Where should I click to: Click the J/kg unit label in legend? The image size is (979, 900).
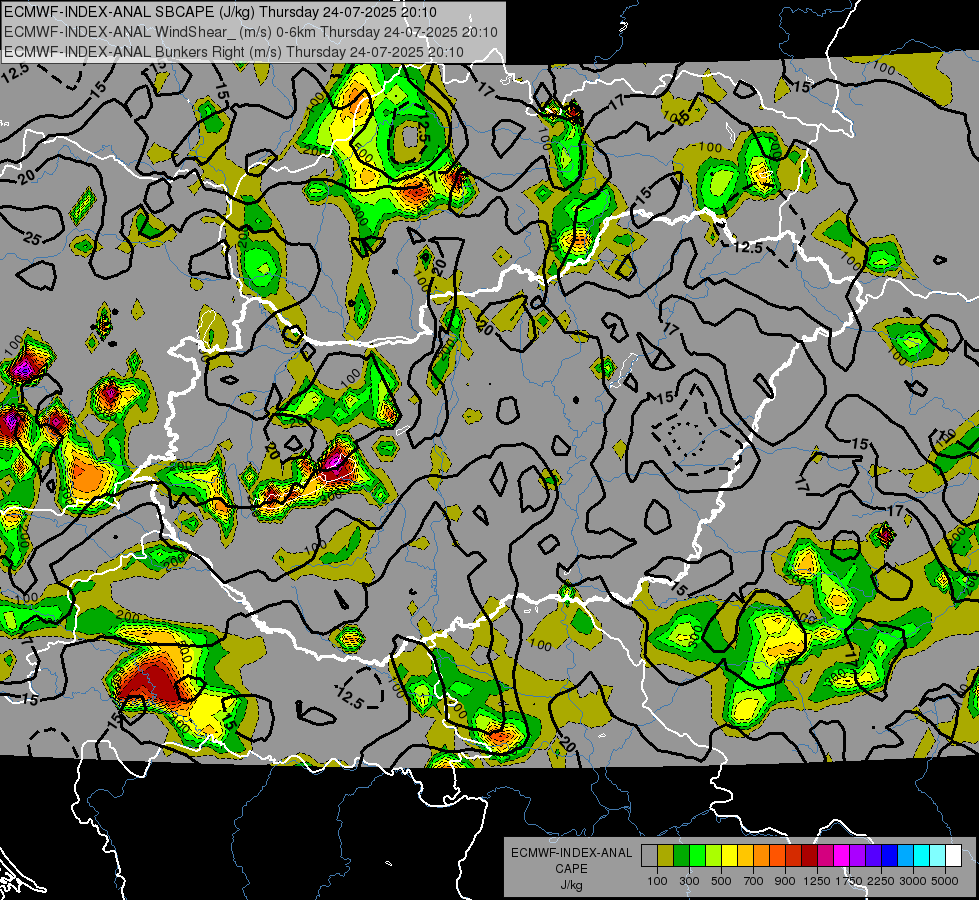571,886
